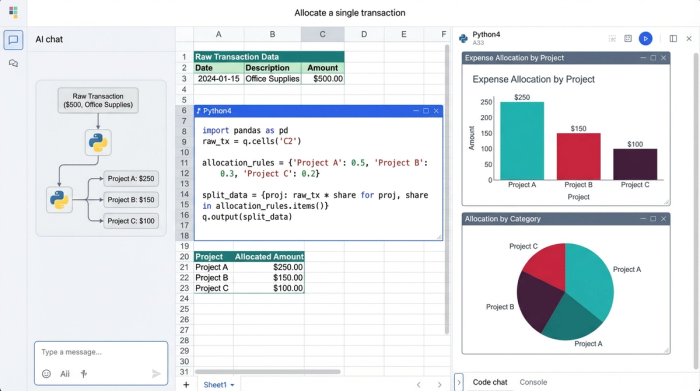Click the collapse-output icon in code panel header
The width and height of the screenshot is (700, 391).
click(x=612, y=39)
